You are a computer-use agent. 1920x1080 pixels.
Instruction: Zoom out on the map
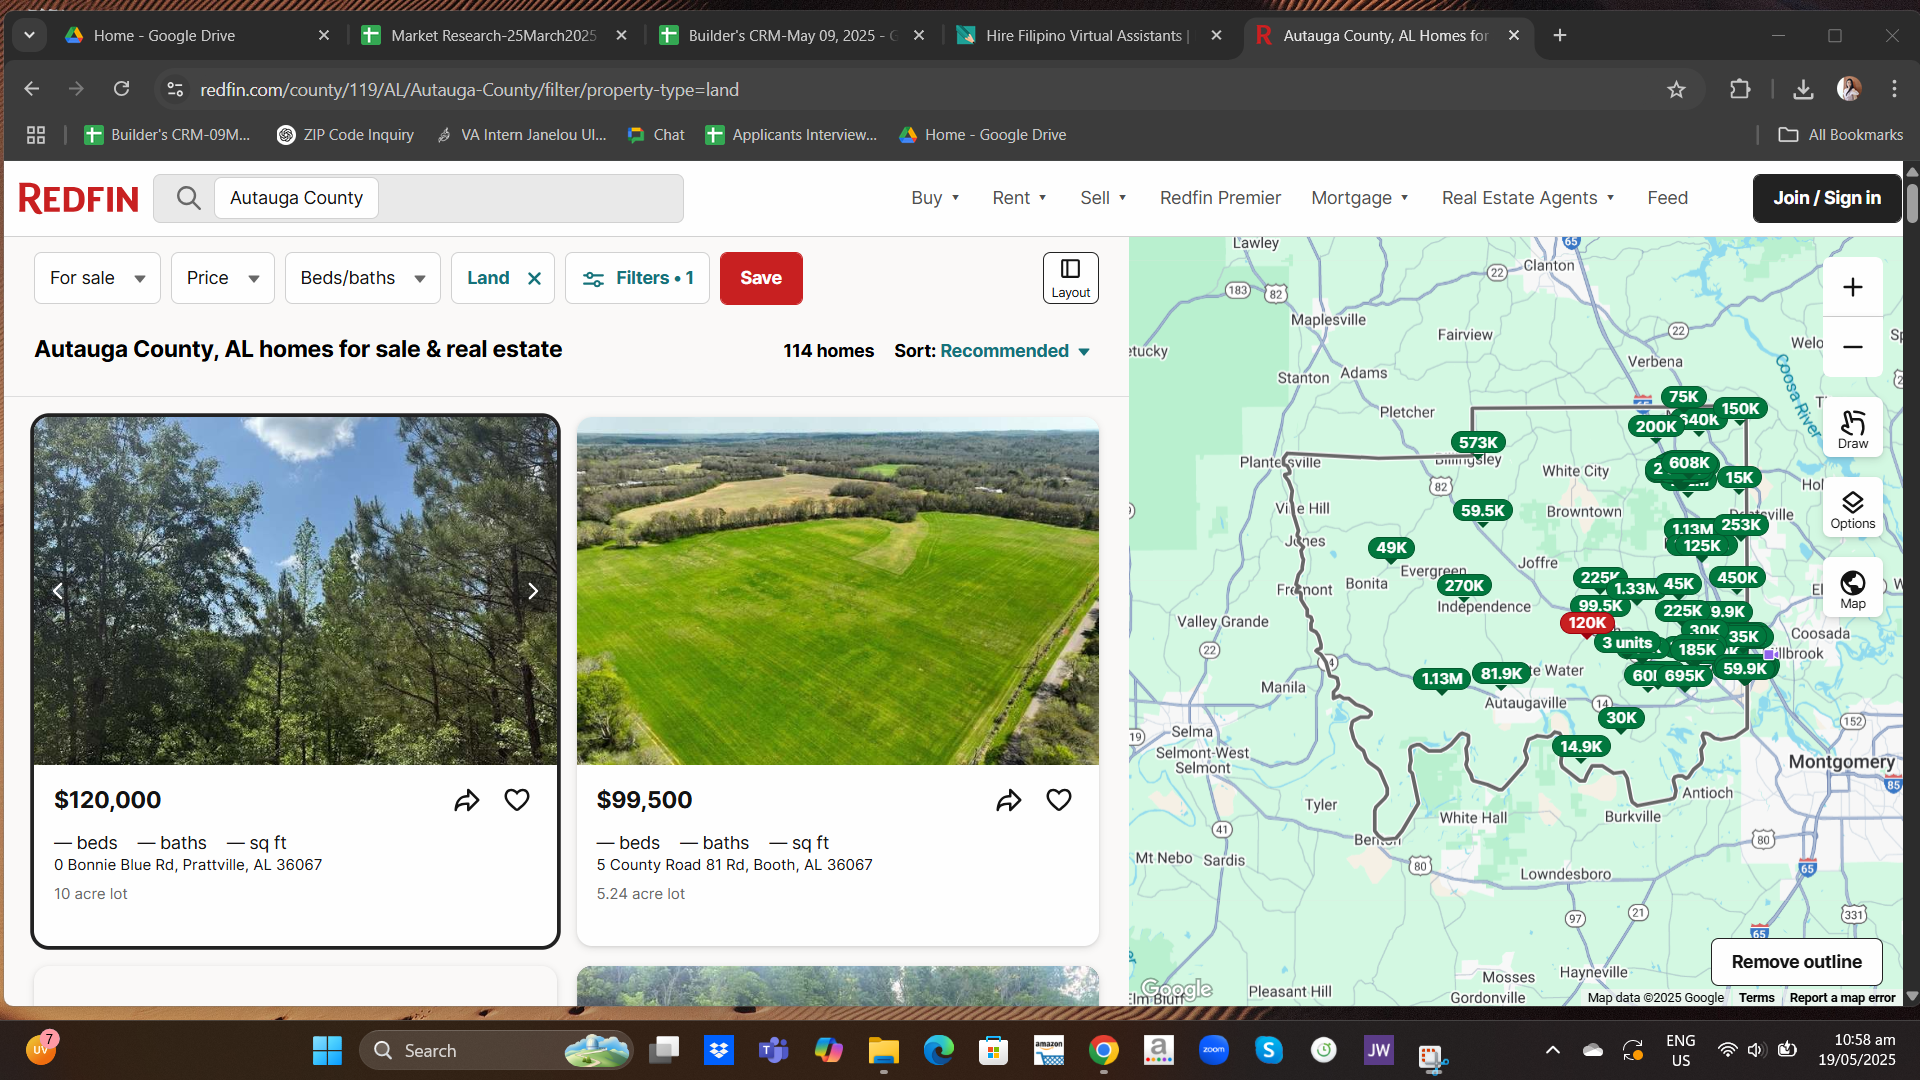tap(1852, 347)
